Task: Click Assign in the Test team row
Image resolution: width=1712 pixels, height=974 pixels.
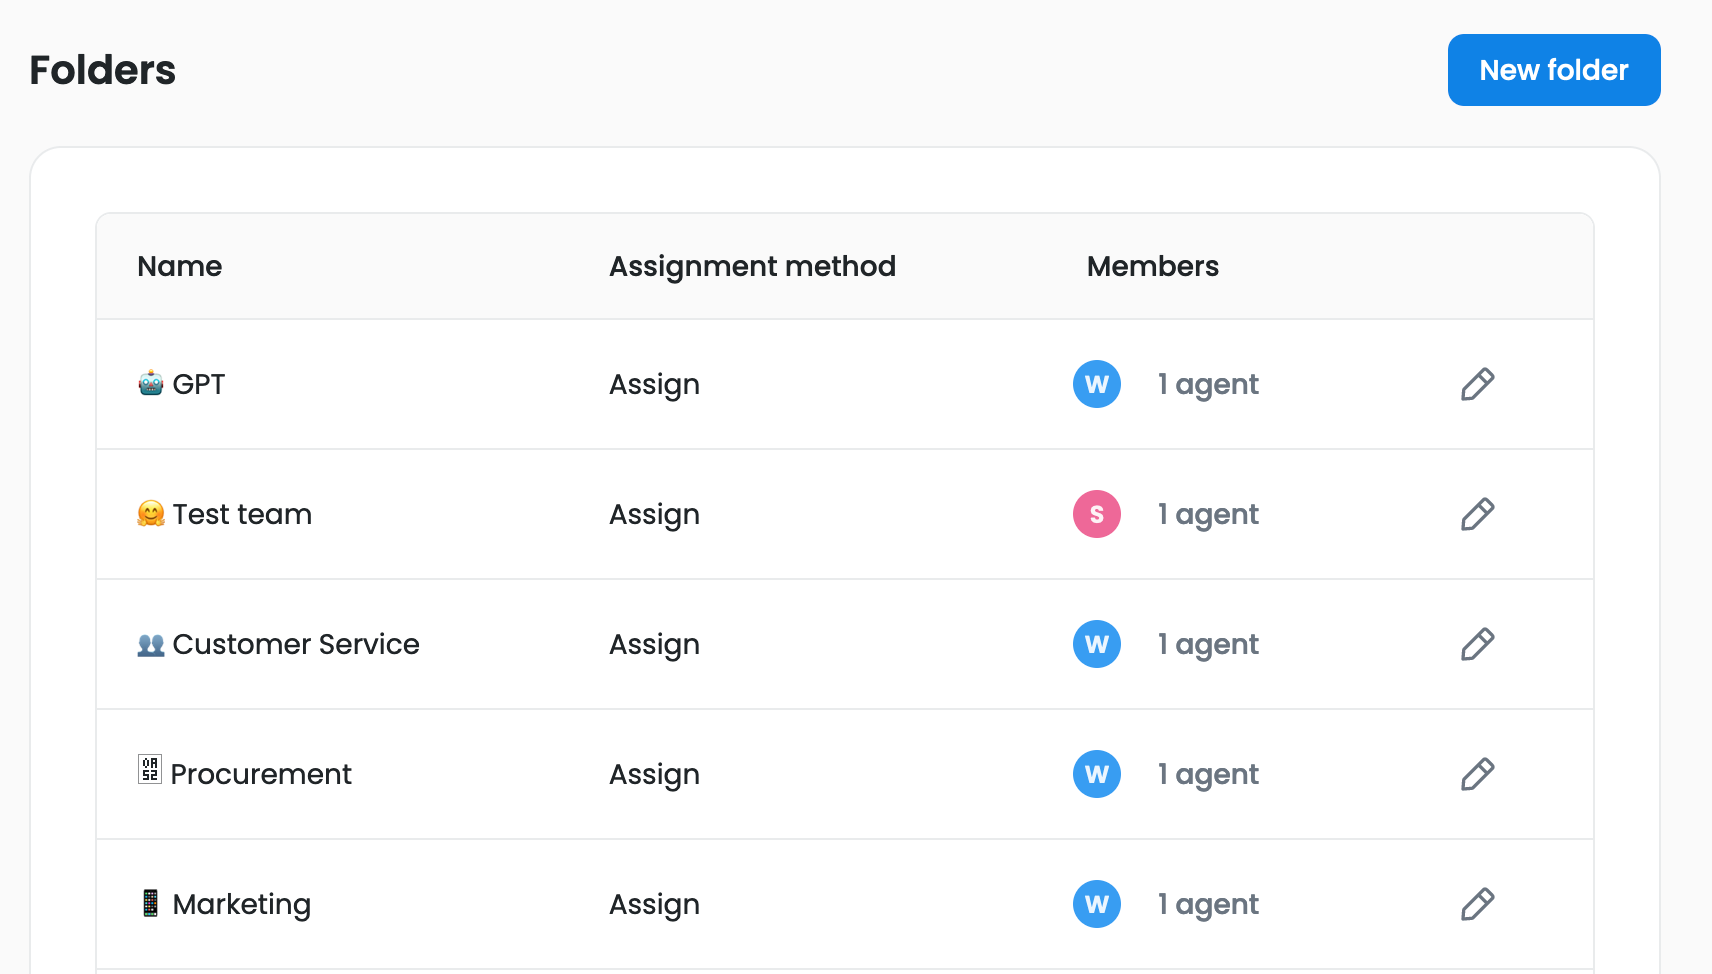Action: tap(655, 515)
